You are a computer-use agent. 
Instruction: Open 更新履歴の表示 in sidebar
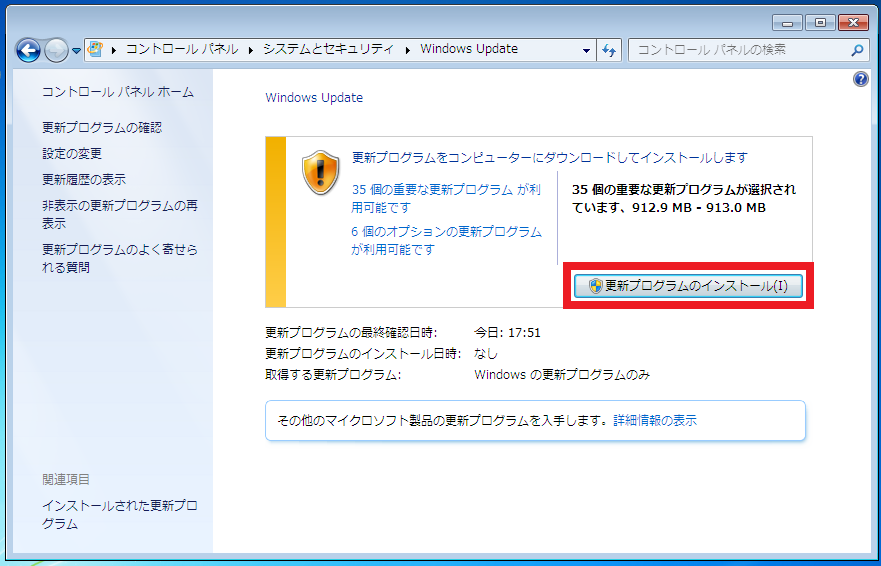[x=84, y=179]
